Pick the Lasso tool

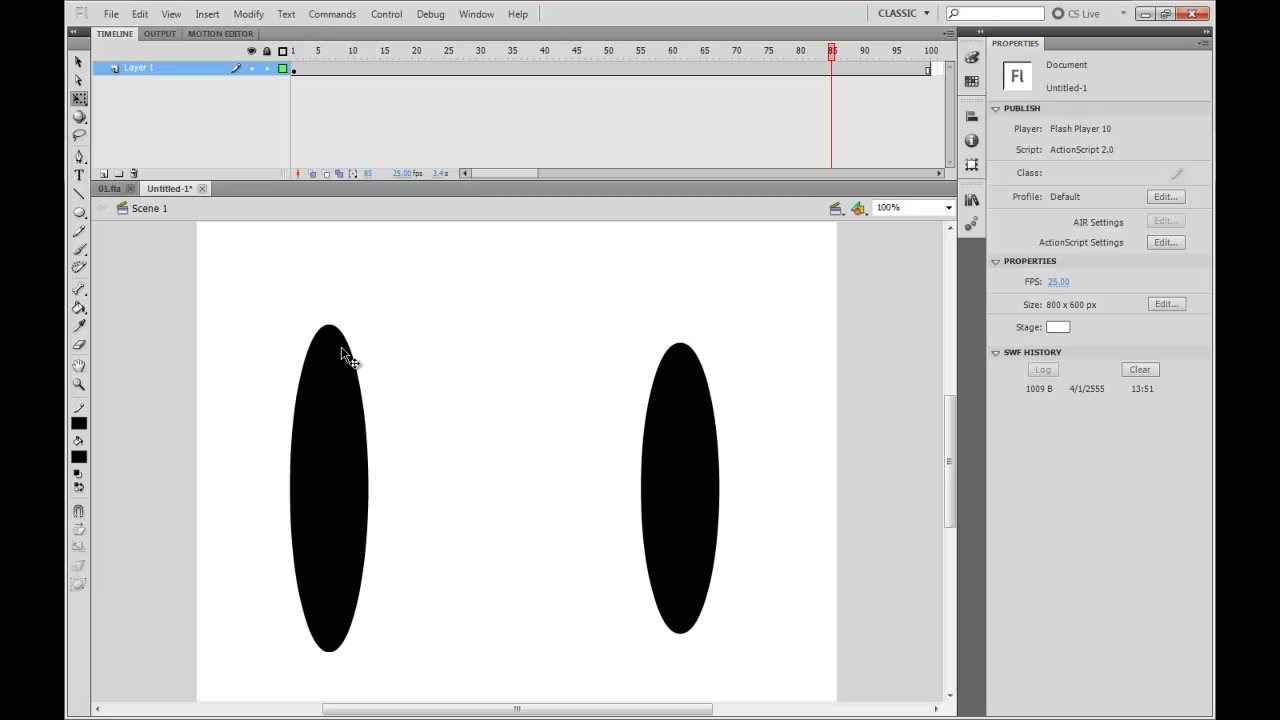79,136
